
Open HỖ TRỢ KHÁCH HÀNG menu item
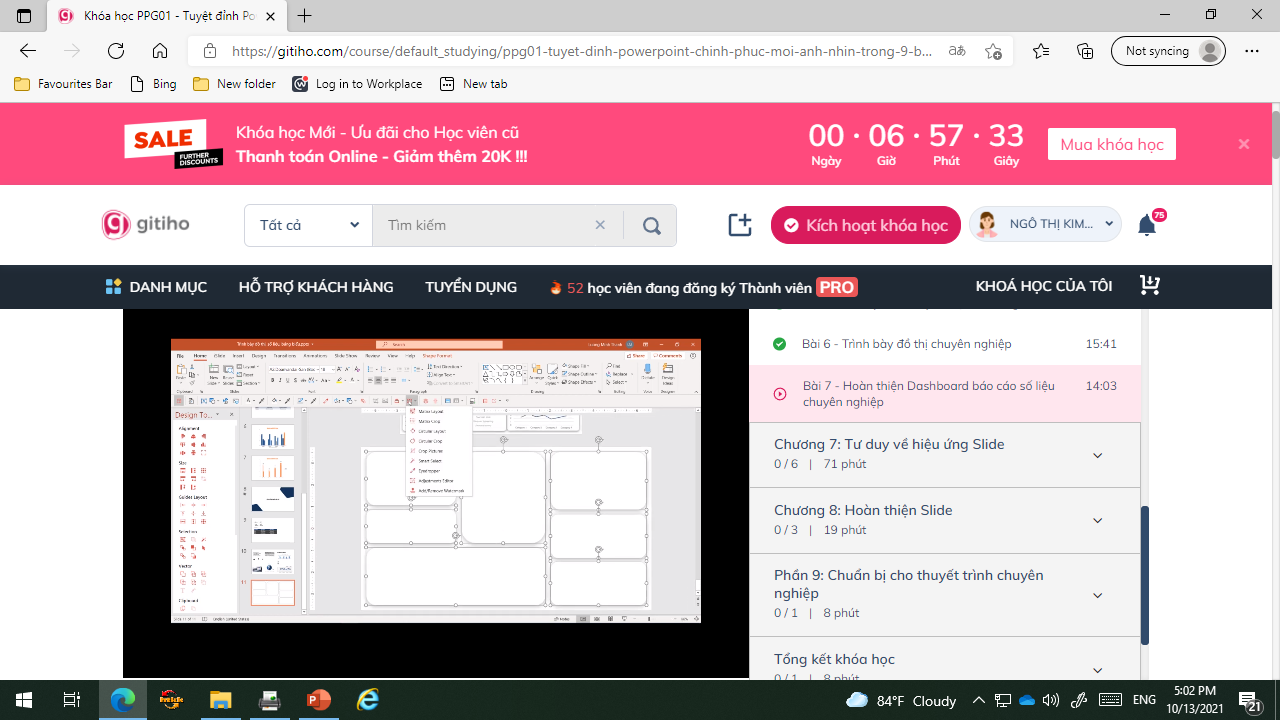pos(316,287)
